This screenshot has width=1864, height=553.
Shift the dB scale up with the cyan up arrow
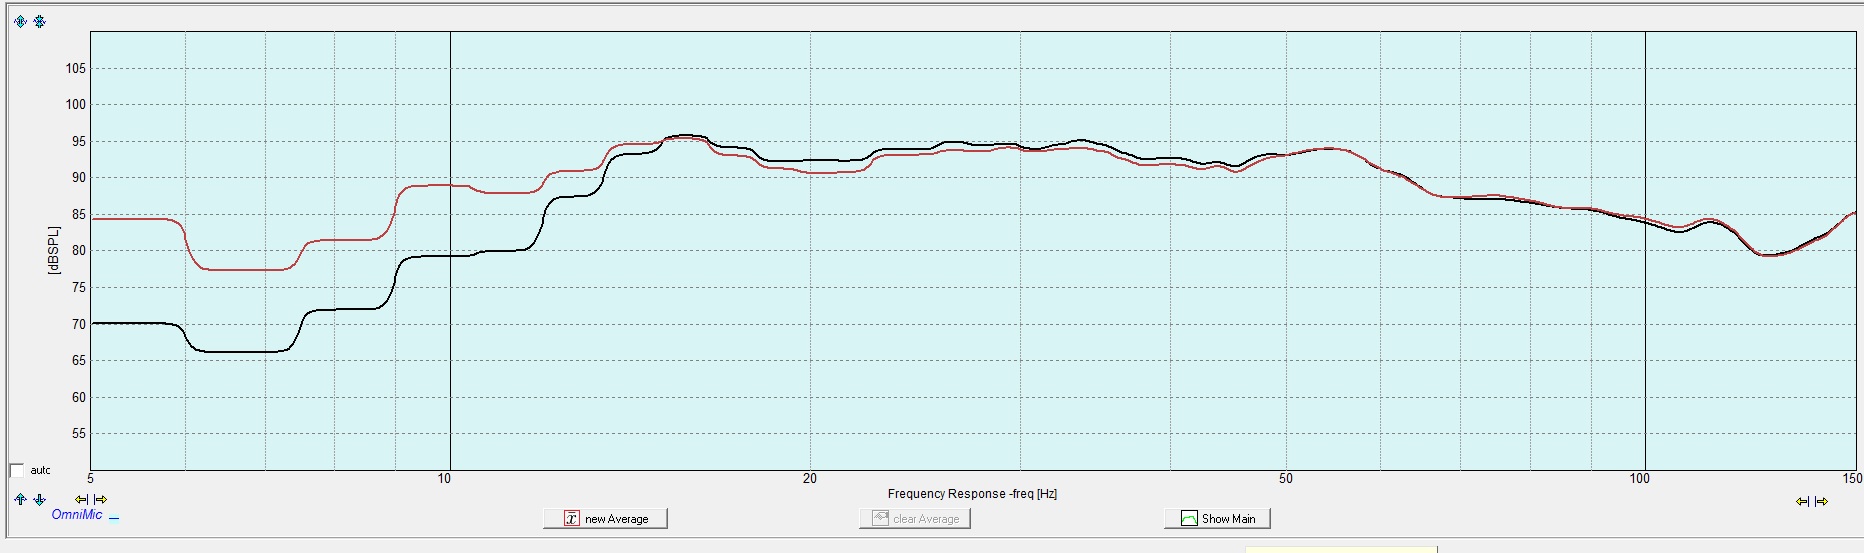(20, 499)
